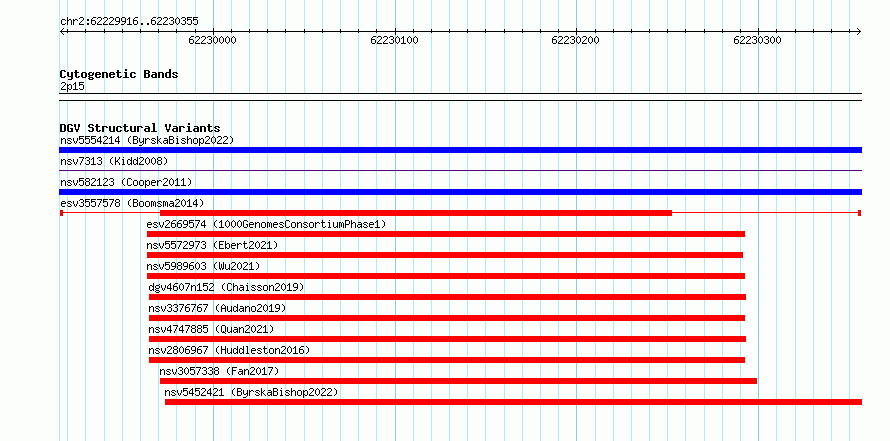Select the red nsv5452421 variant bar

(514, 402)
